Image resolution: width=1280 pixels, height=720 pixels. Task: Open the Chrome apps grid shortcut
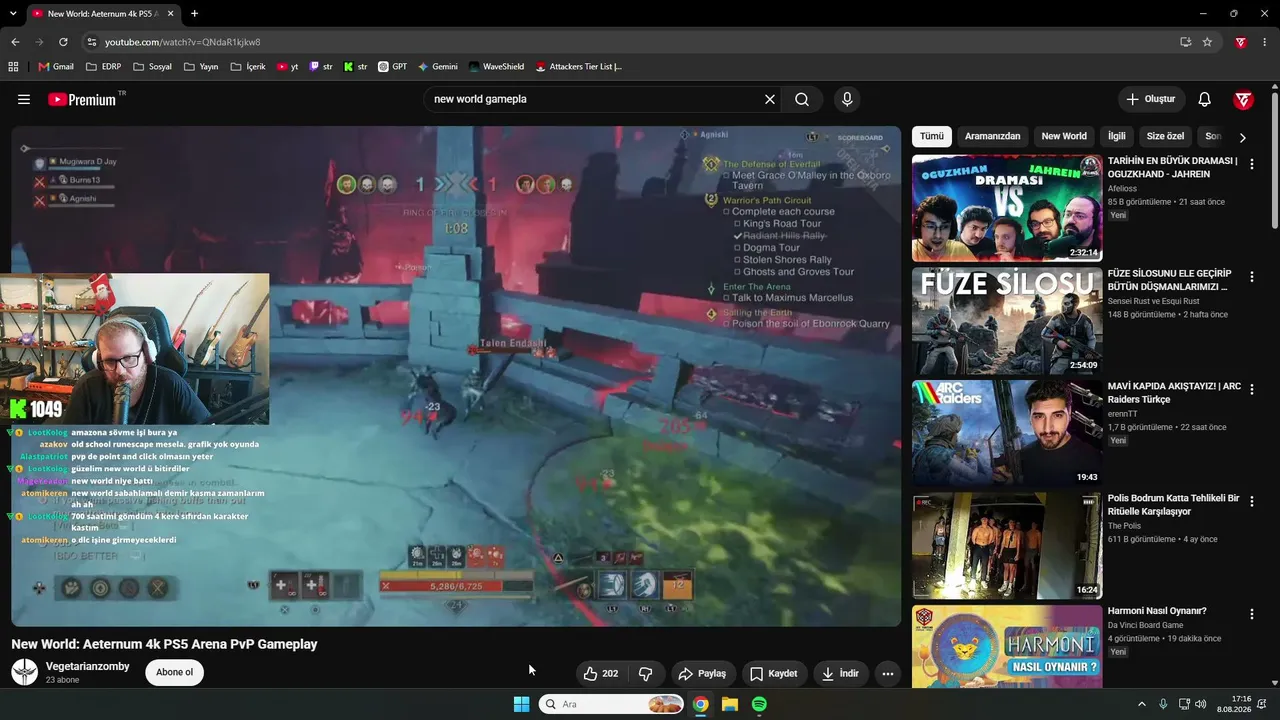coord(13,67)
